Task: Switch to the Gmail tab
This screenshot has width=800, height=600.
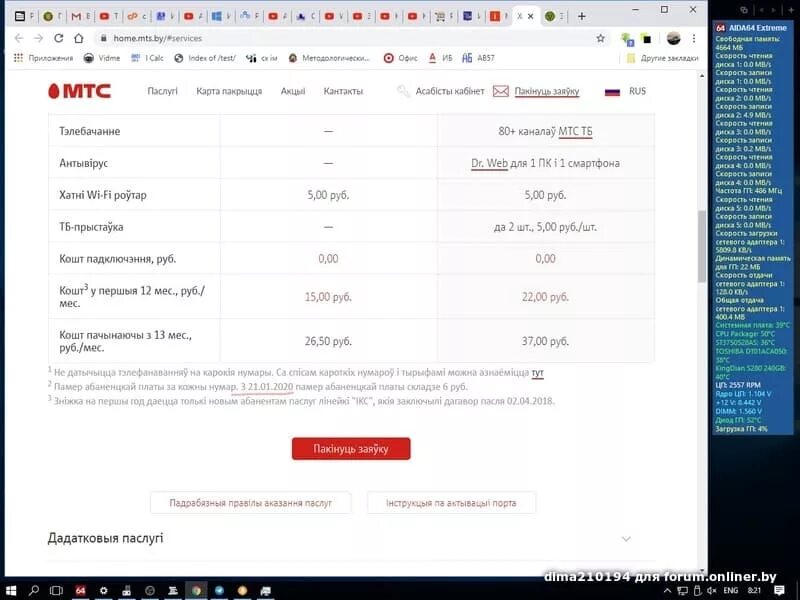Action: tap(80, 16)
